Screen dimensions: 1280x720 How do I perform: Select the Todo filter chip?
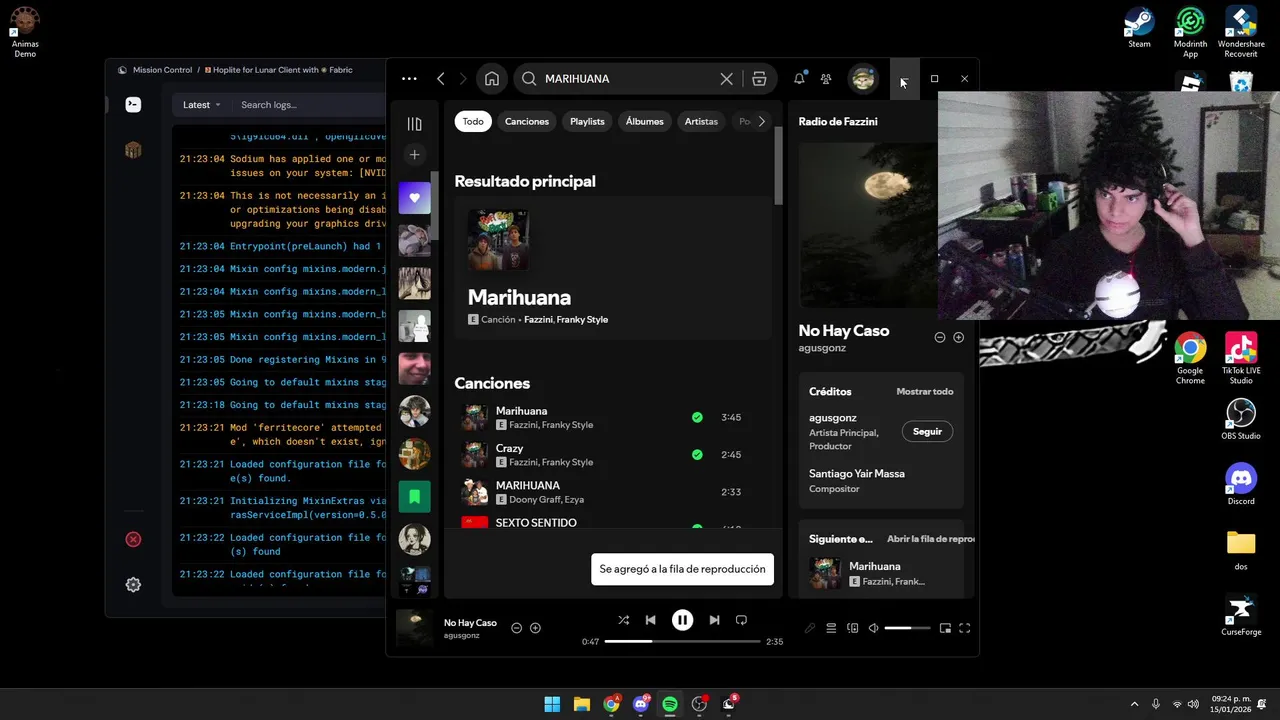pyautogui.click(x=473, y=121)
